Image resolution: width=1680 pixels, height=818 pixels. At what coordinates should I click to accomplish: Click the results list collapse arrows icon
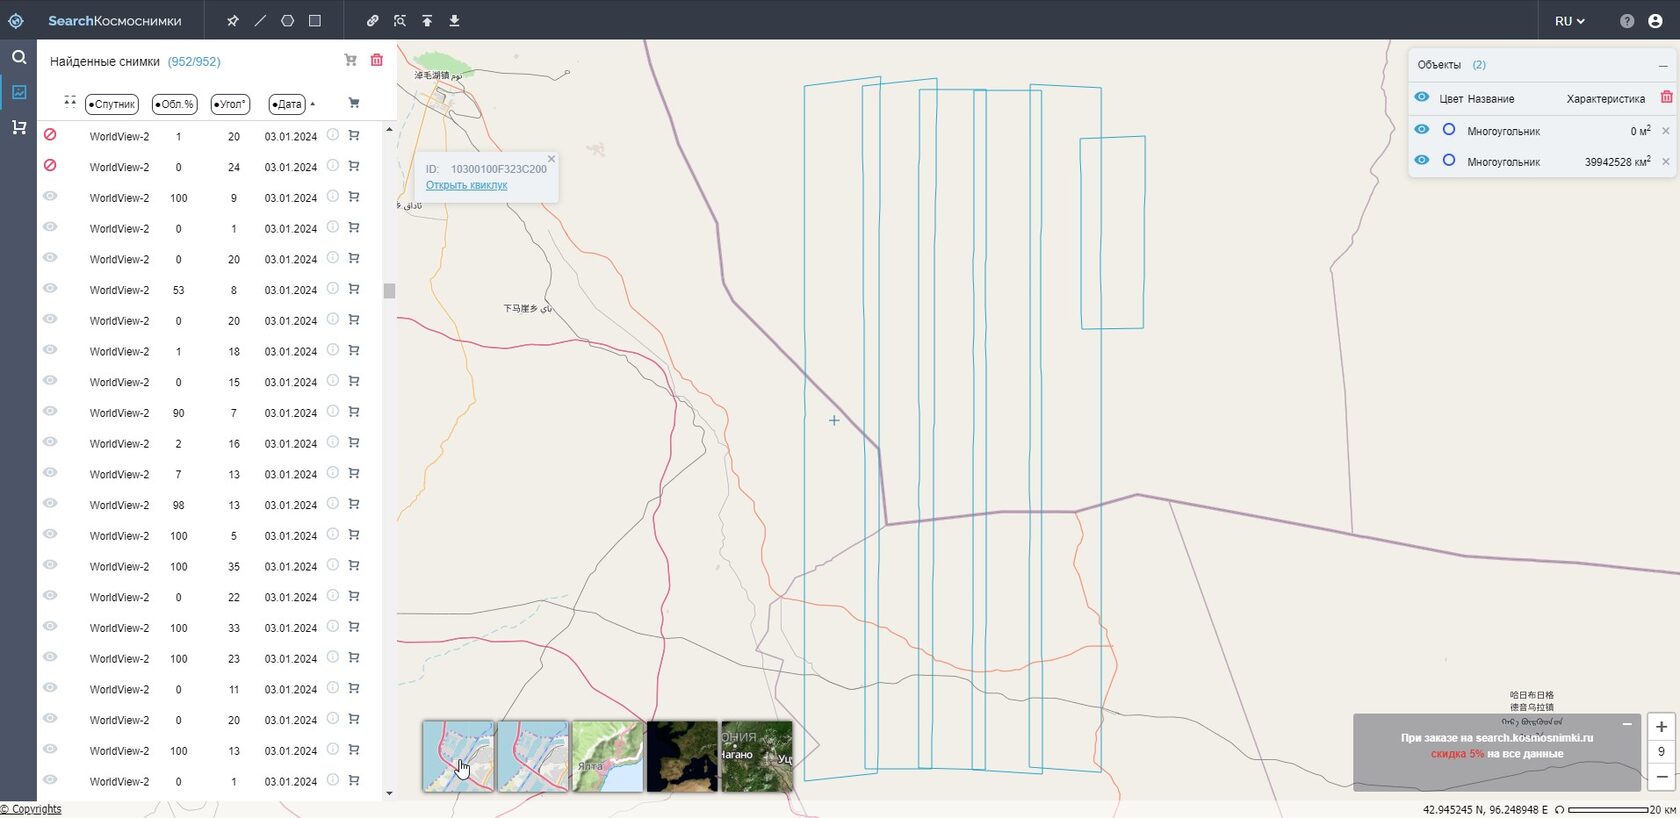pos(70,101)
